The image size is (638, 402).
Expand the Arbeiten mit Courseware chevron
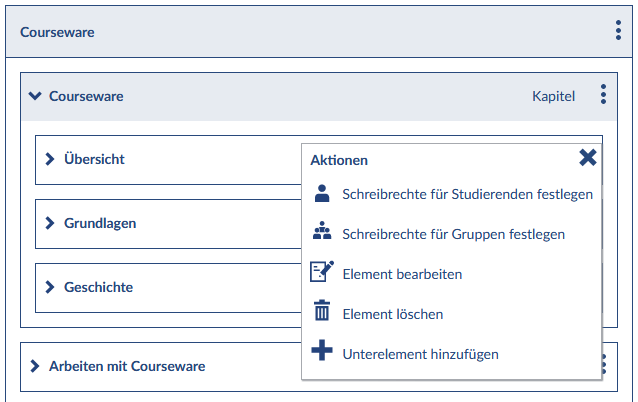coord(35,366)
